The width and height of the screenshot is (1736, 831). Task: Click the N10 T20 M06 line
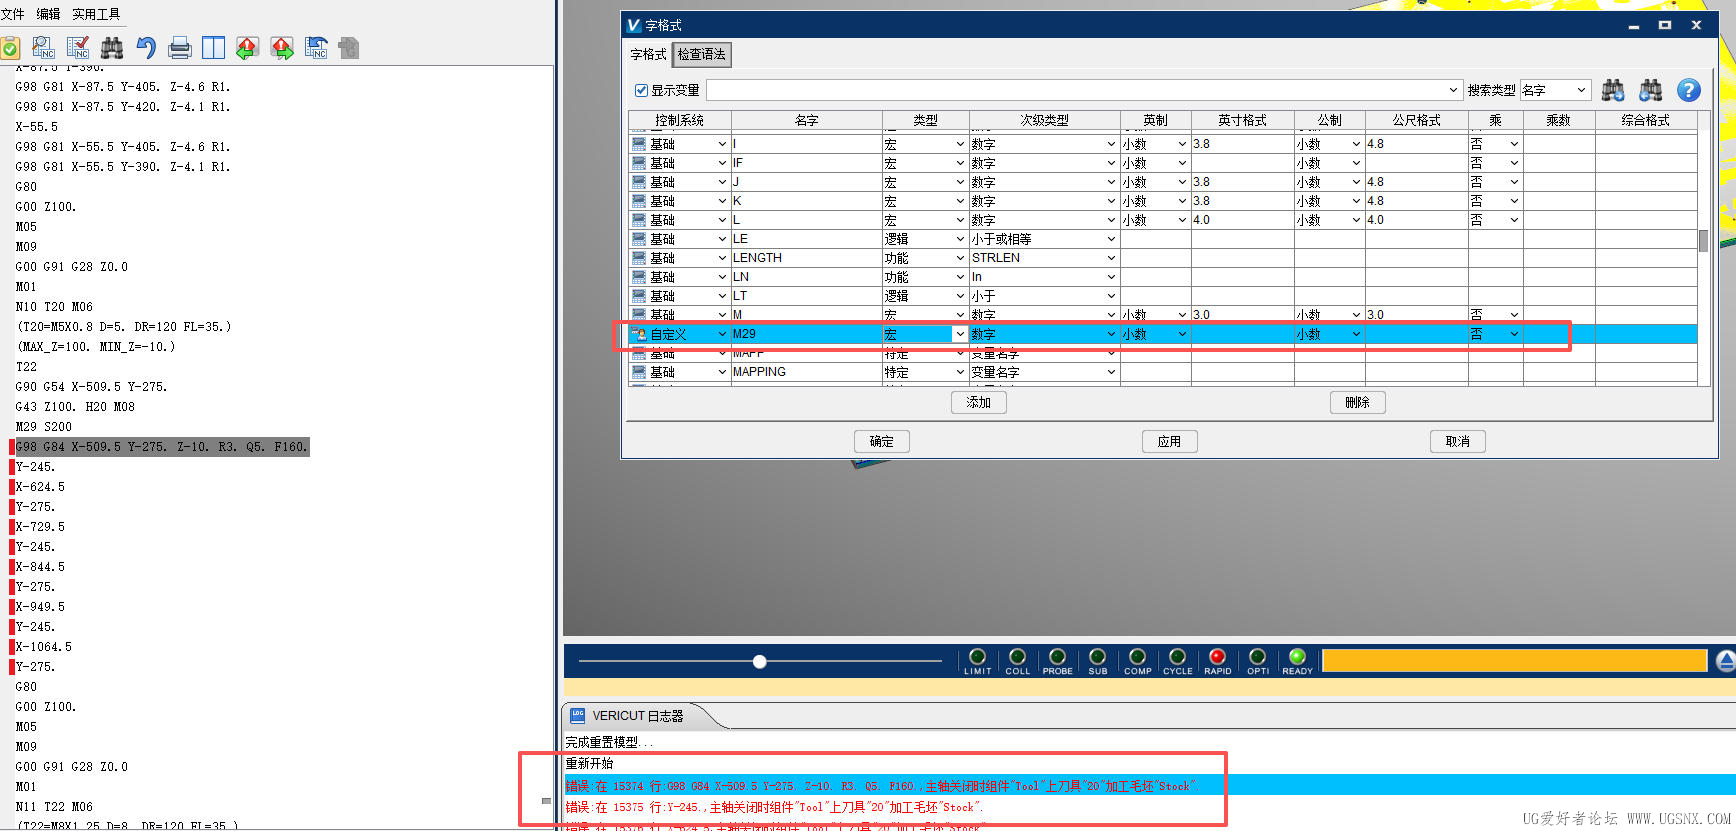point(54,307)
